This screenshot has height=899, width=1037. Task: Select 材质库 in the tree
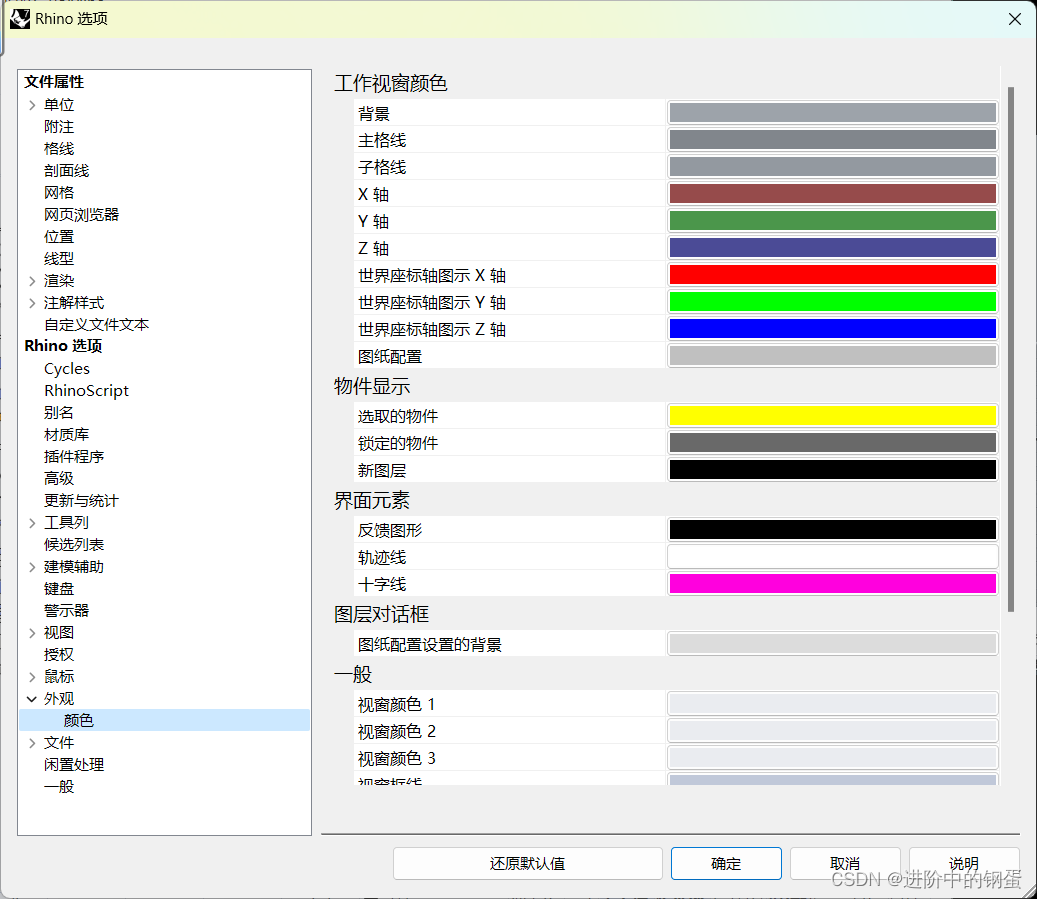(66, 435)
